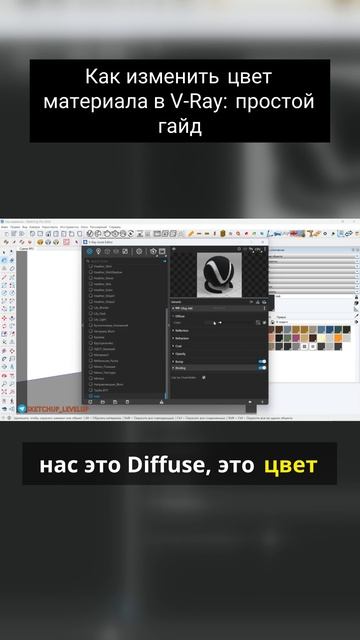Open the 'В модели' materials library dropdown
This screenshot has height=640, width=360.
[x=311, y=322]
